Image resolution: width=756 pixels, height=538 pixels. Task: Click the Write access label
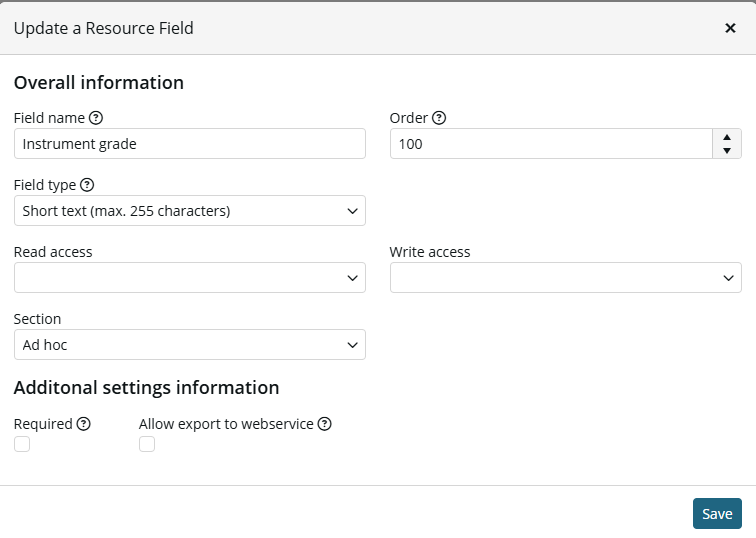click(430, 252)
